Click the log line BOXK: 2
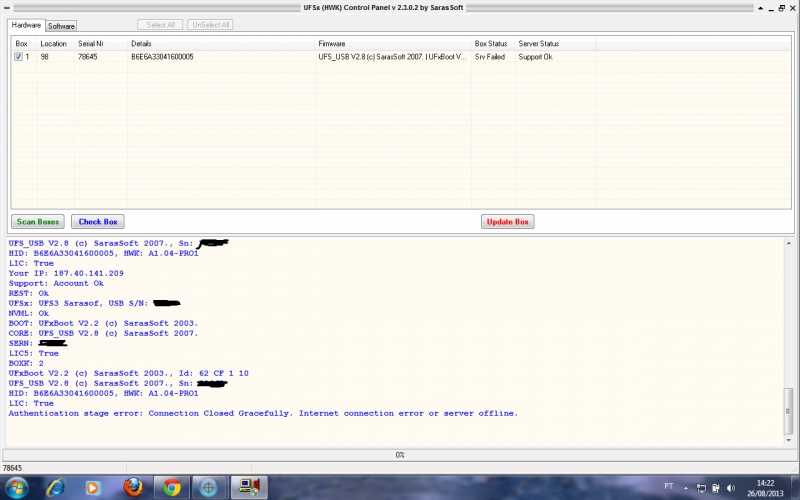The image size is (800, 500). tap(26, 363)
